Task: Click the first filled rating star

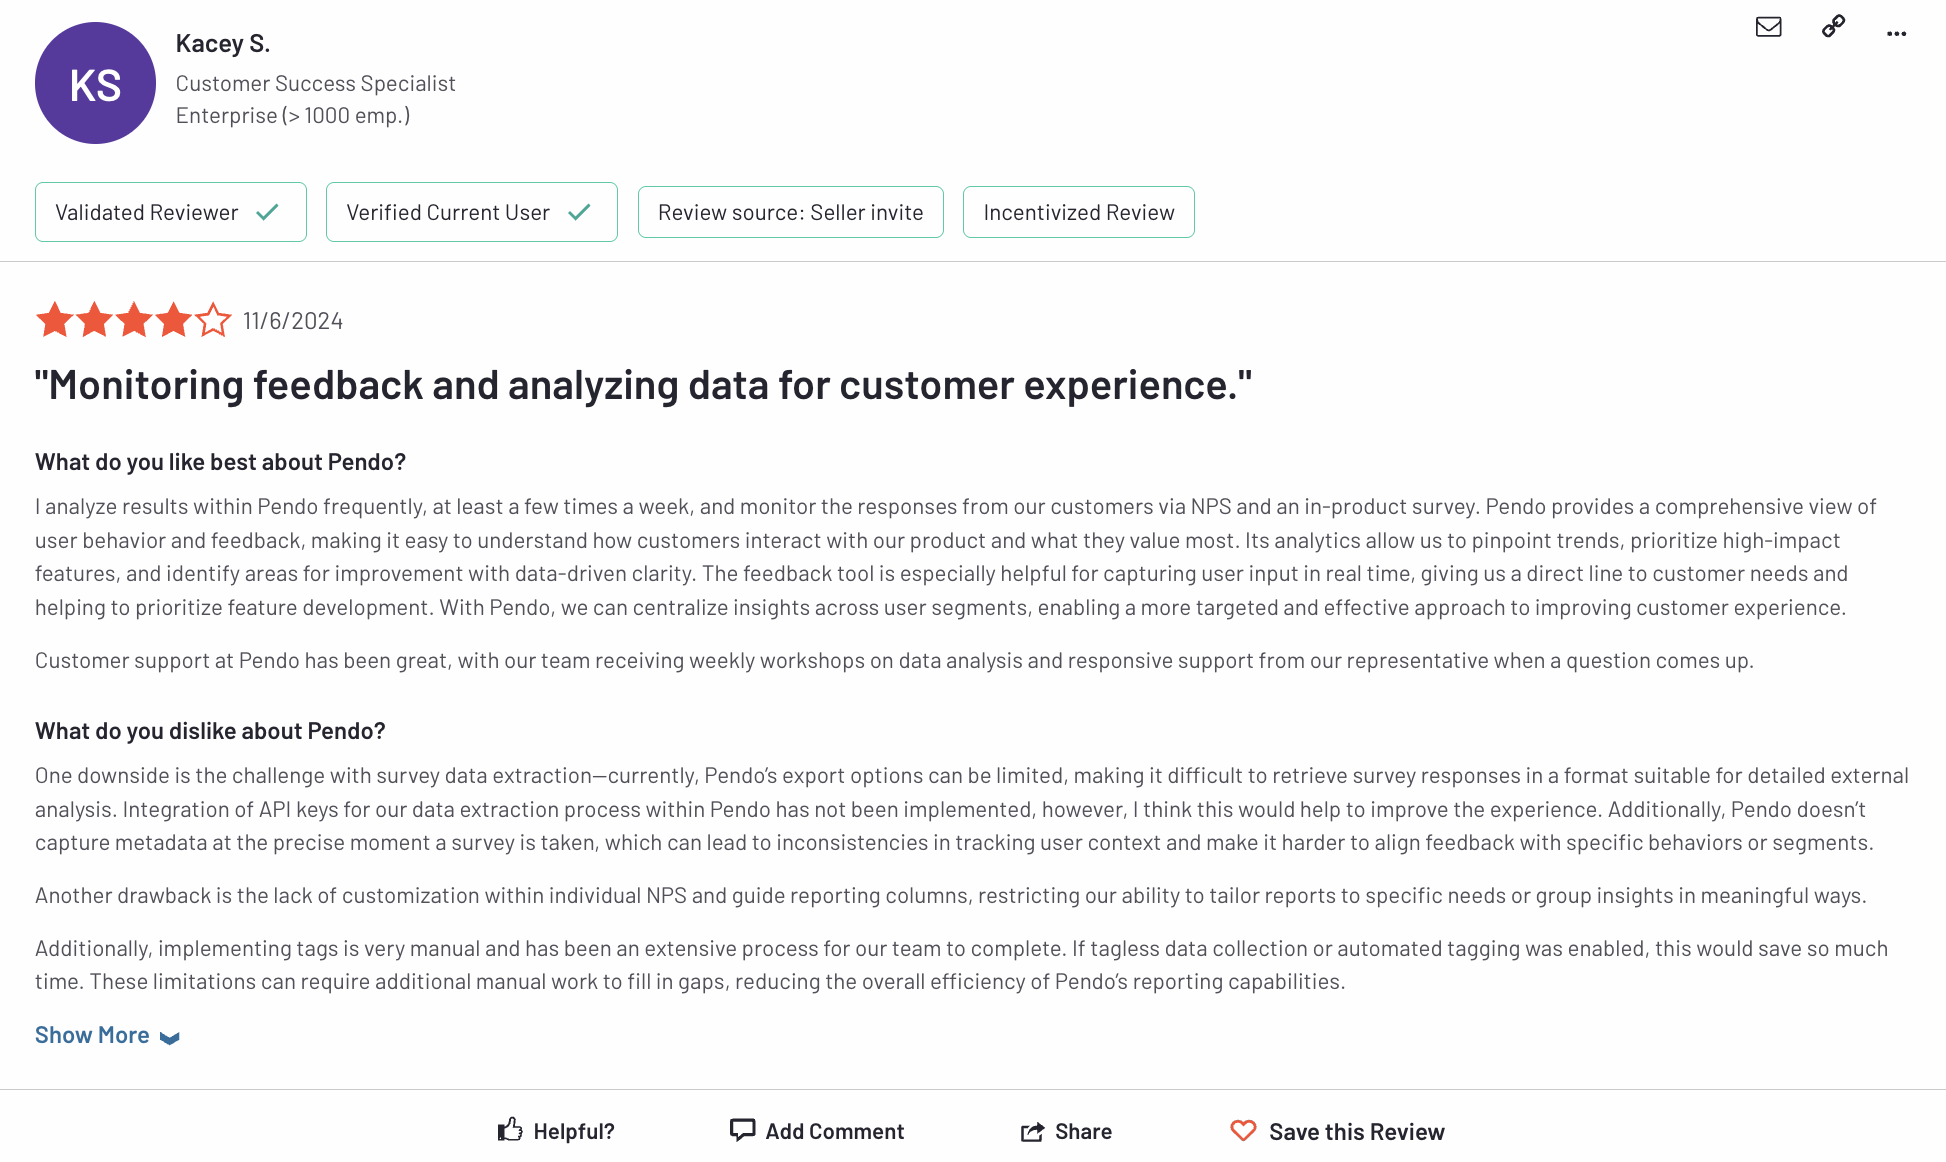Action: [55, 320]
